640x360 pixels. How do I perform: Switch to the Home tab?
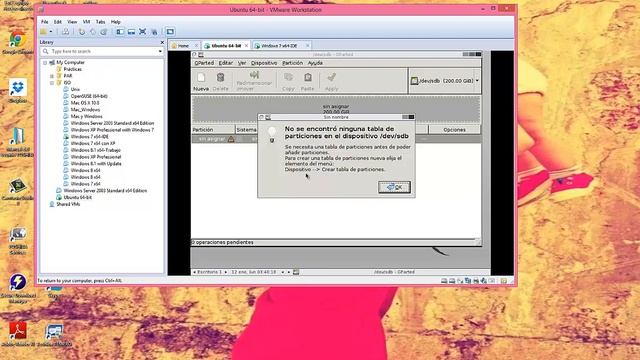[184, 46]
